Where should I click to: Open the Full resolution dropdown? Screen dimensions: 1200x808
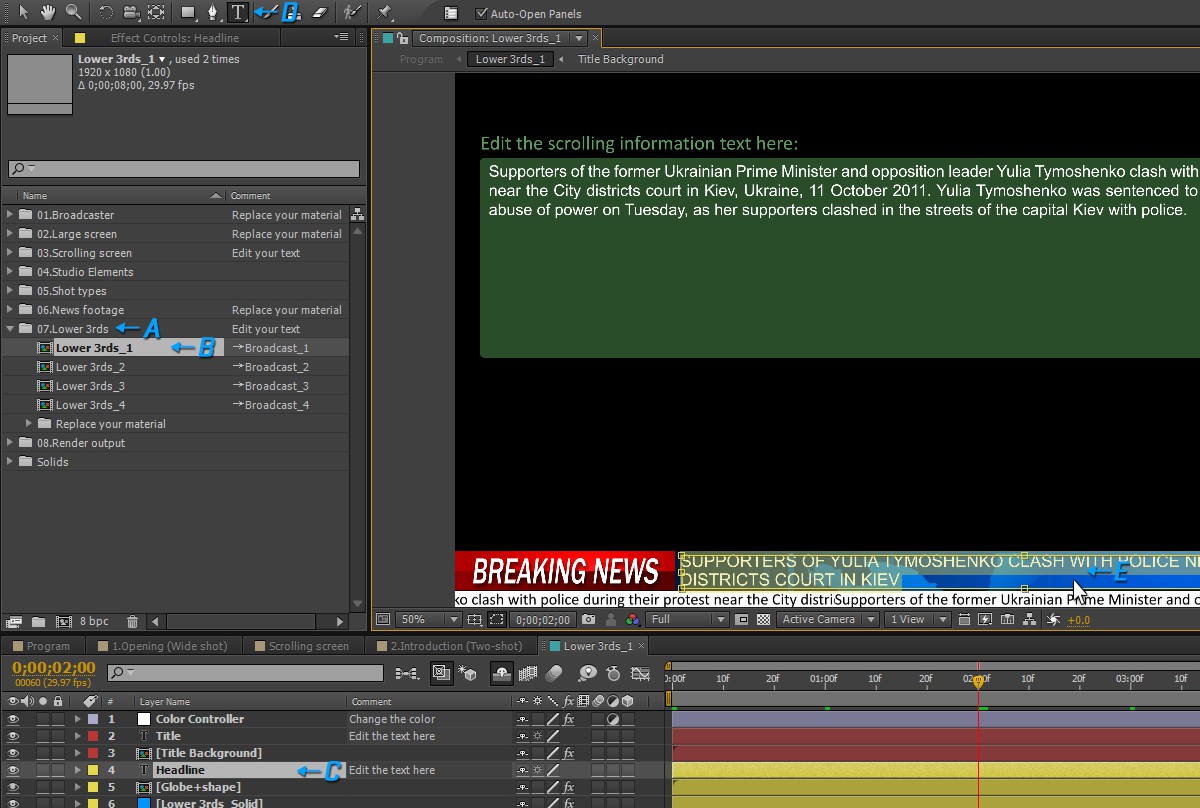686,618
